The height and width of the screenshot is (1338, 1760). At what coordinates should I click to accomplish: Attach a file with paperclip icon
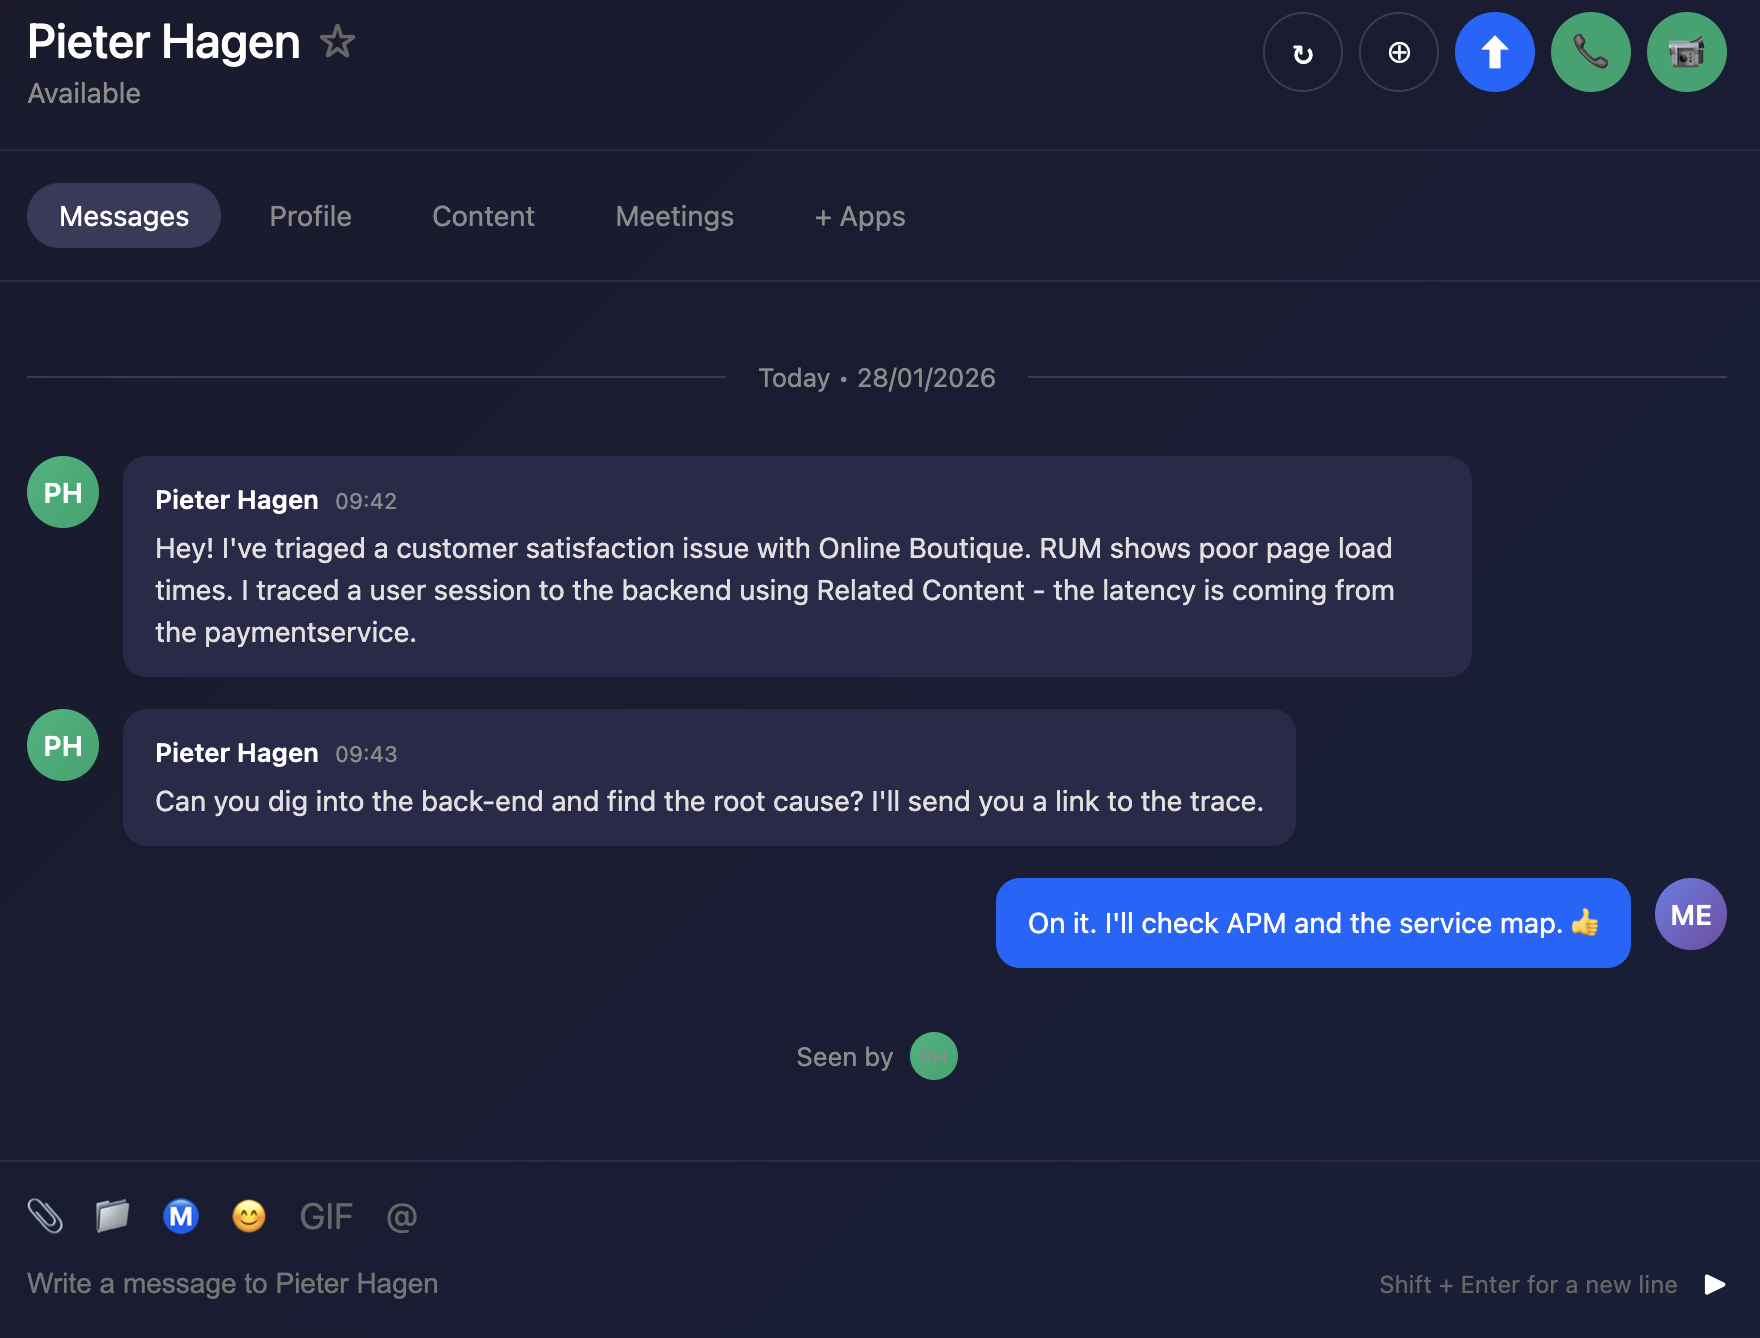(45, 1216)
